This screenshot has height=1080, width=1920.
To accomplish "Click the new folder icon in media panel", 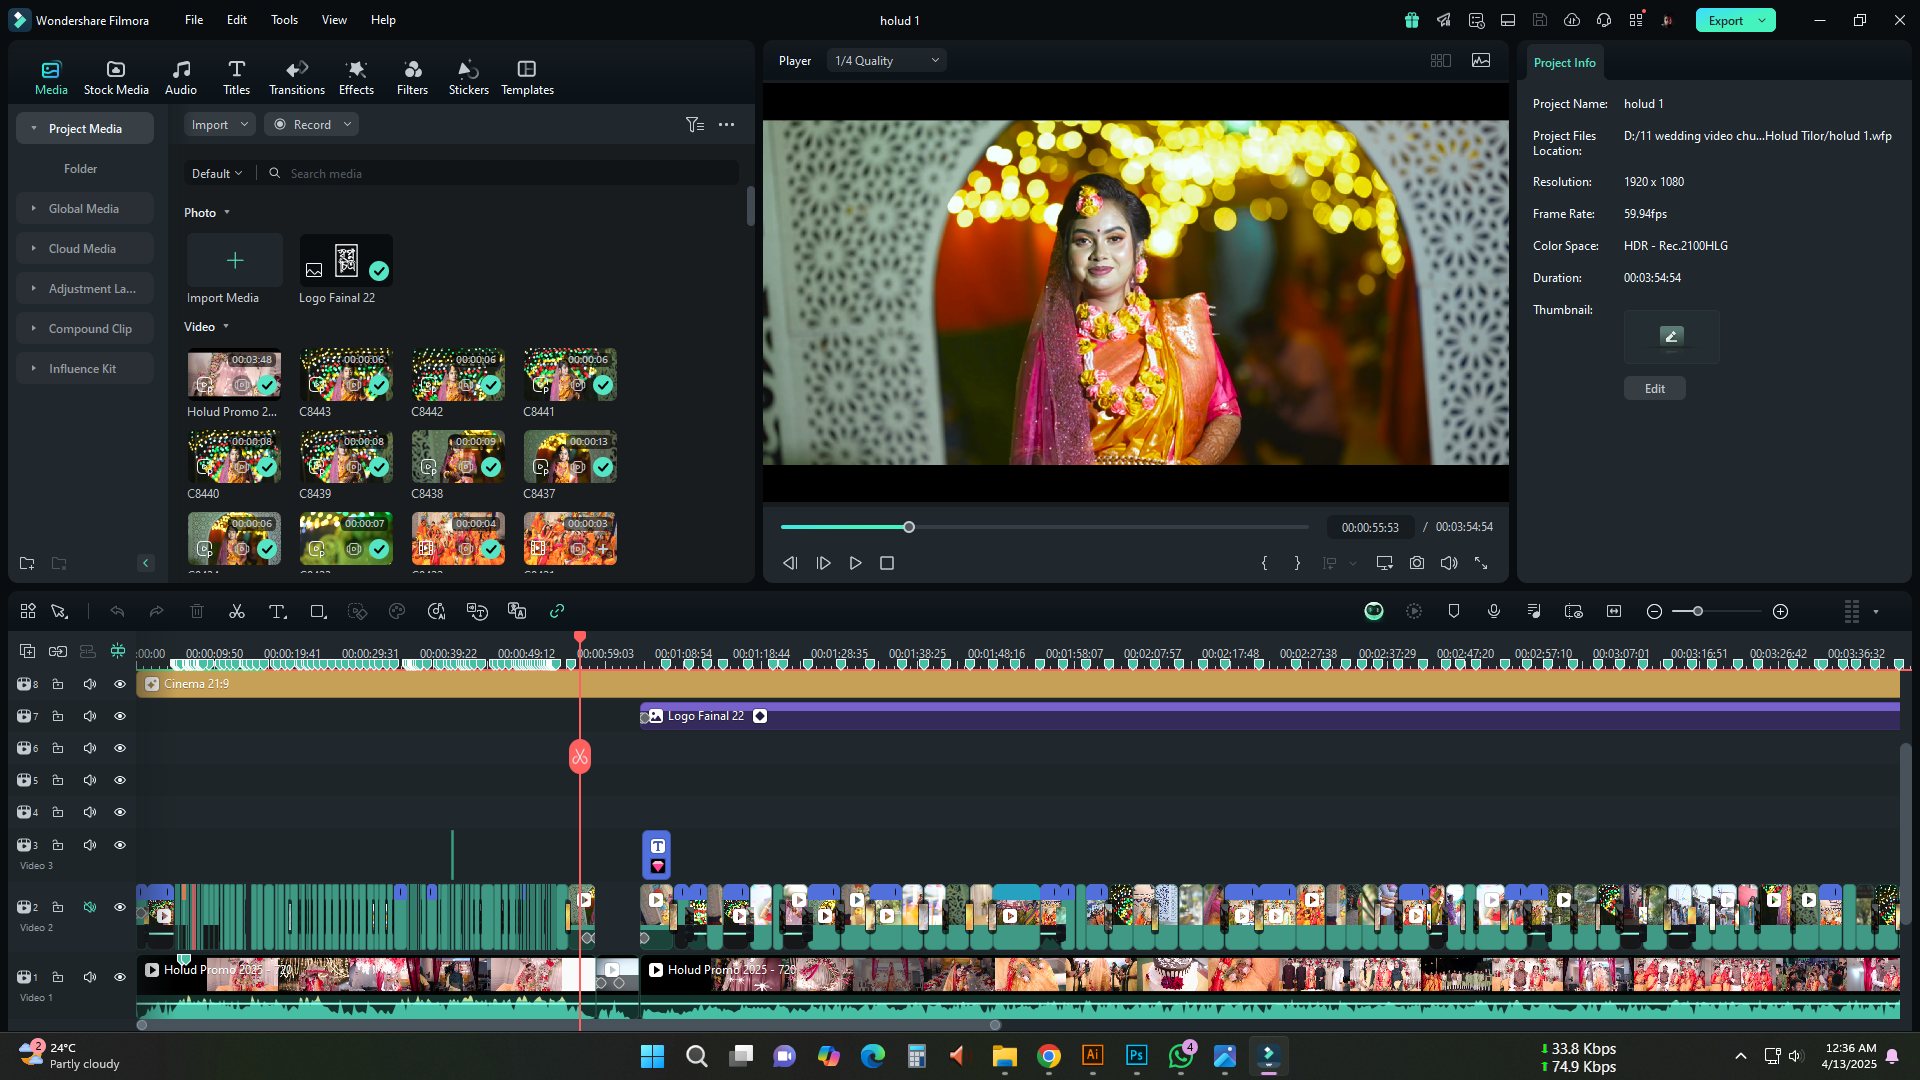I will pyautogui.click(x=27, y=563).
